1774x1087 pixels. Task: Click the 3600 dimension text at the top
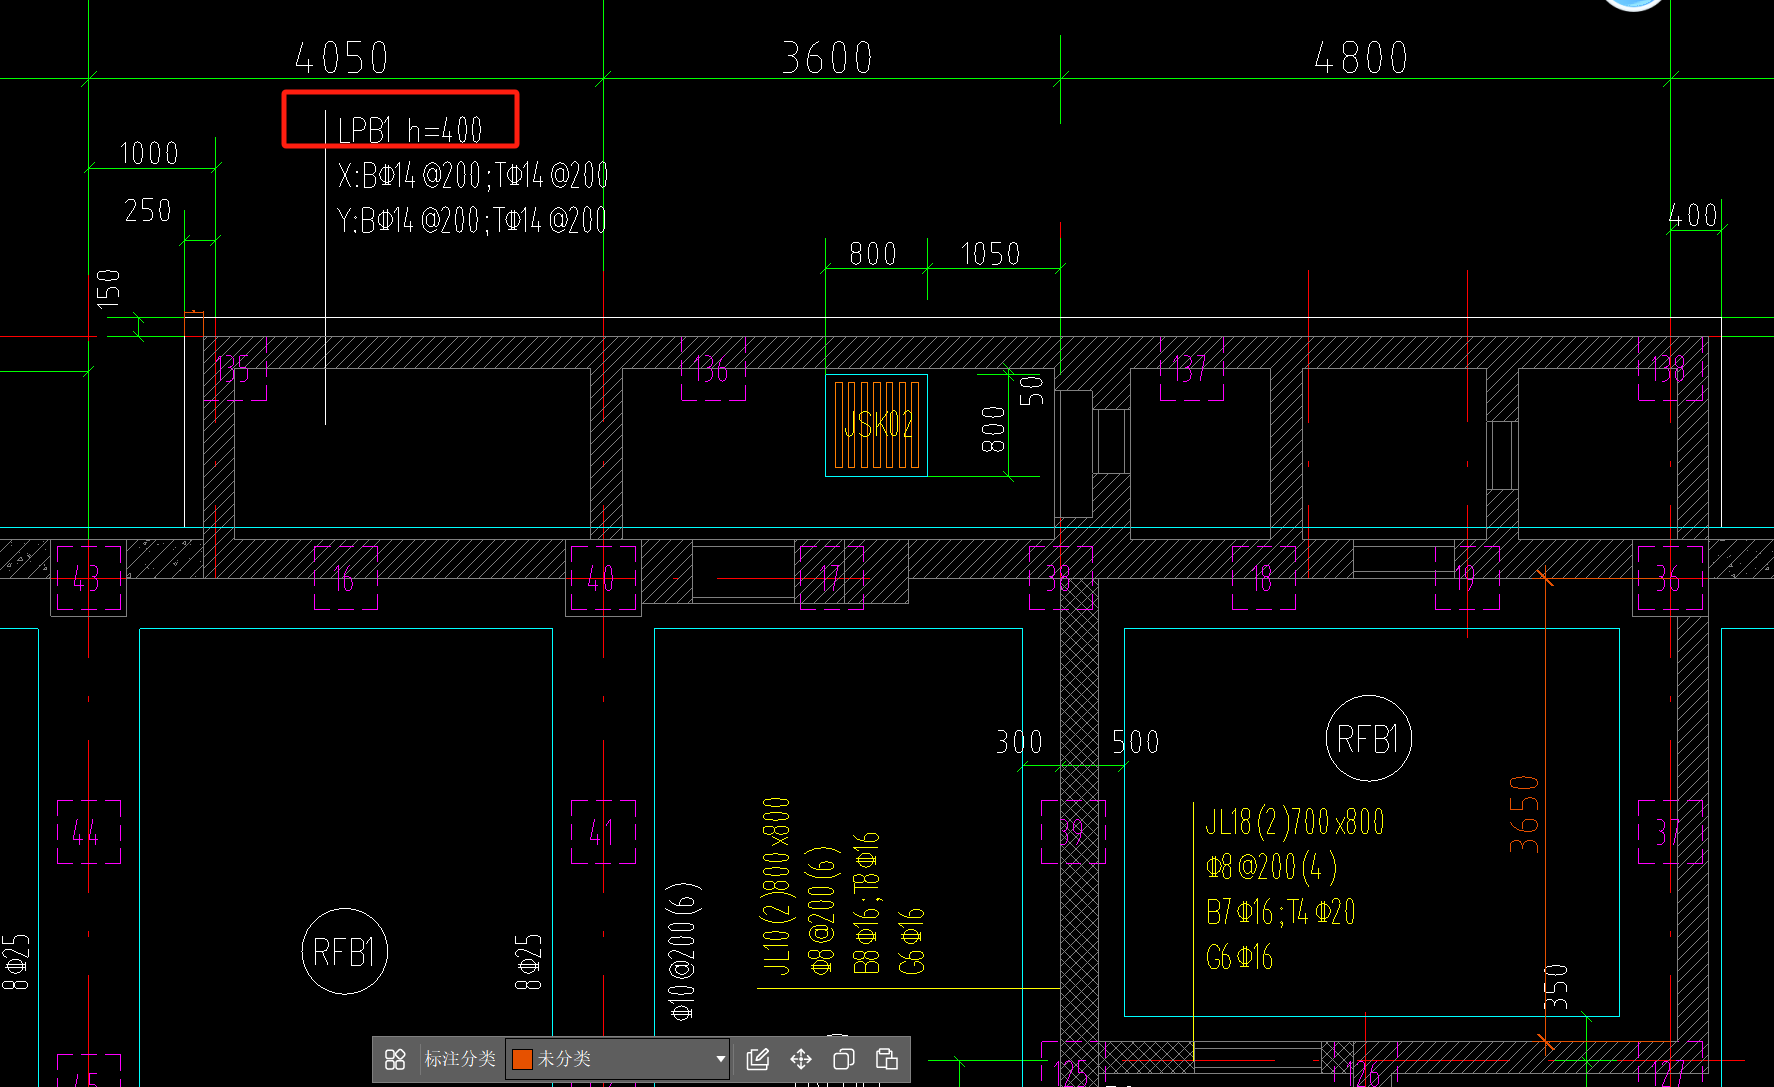(x=828, y=58)
